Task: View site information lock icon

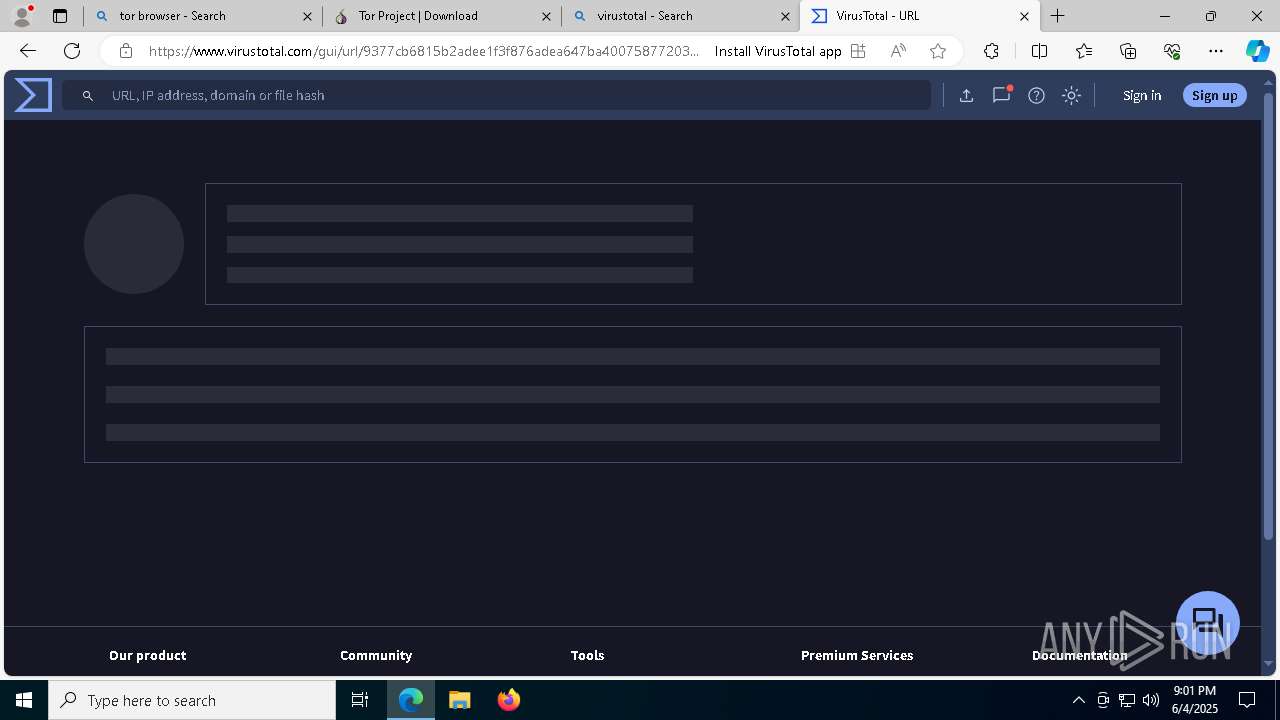Action: coord(125,51)
